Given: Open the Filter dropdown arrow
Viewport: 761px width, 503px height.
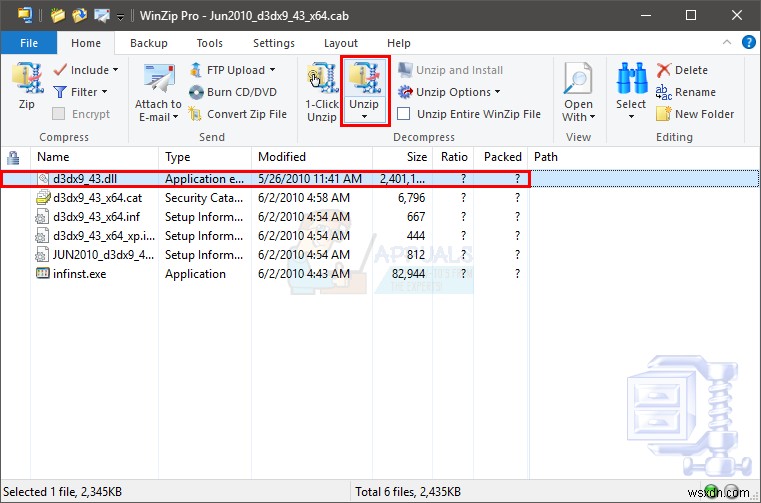Looking at the screenshot, I should point(104,92).
